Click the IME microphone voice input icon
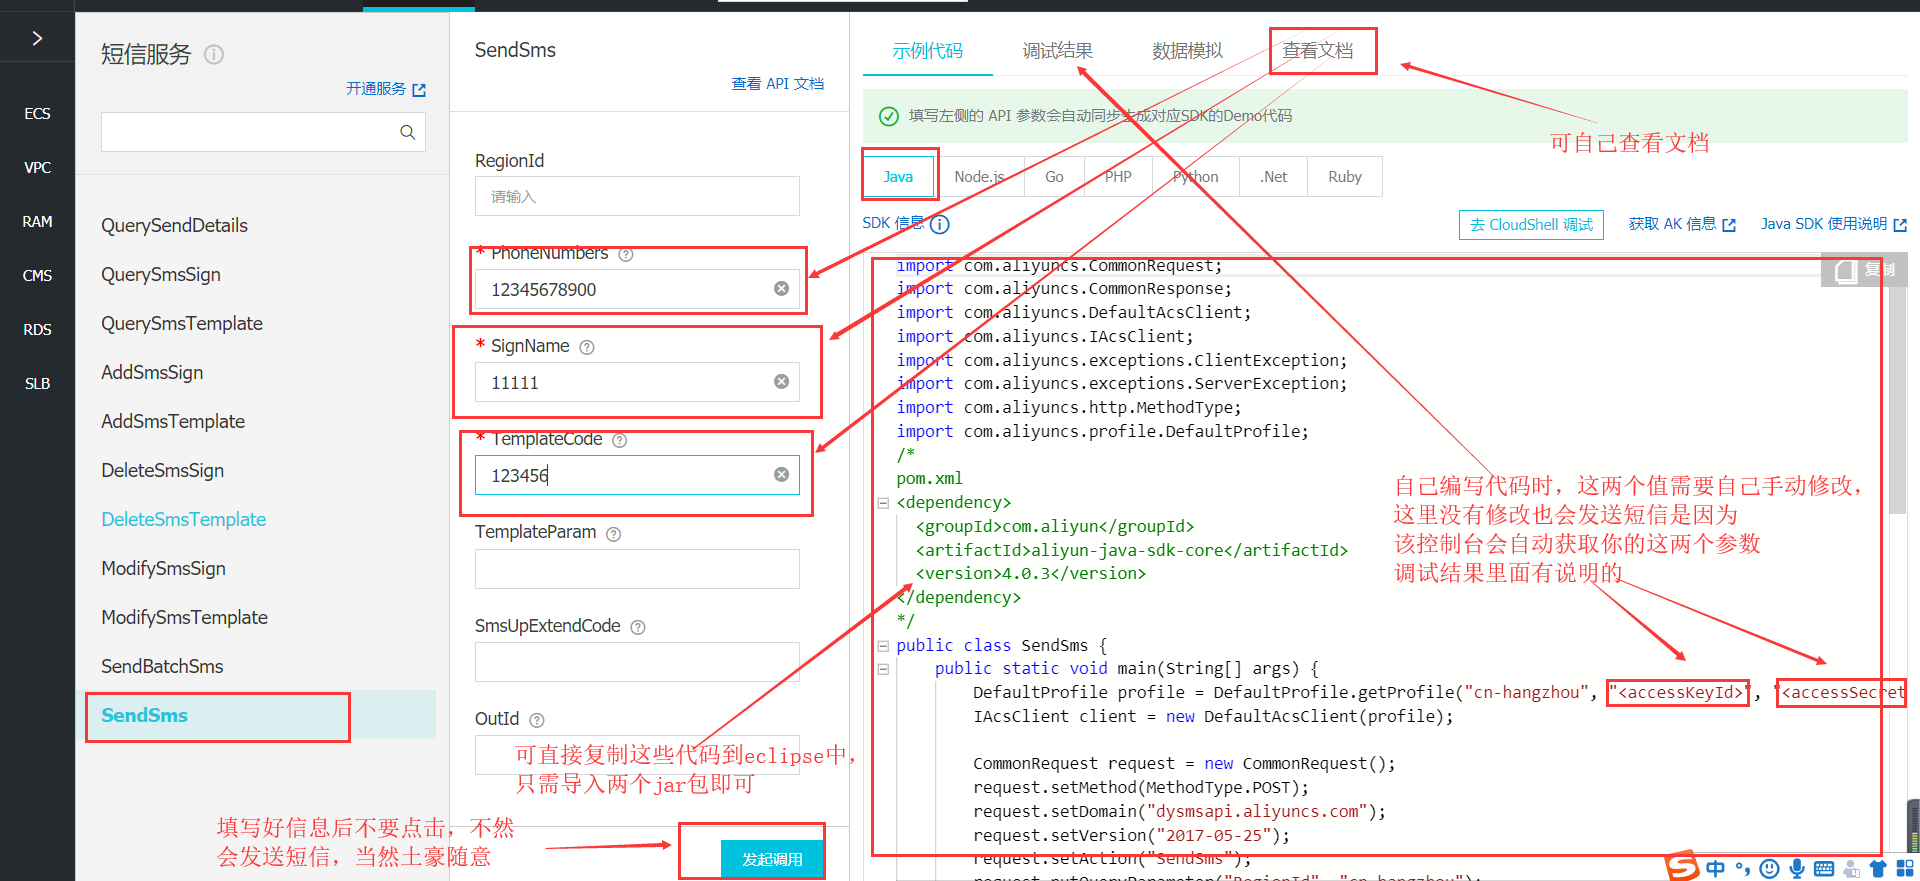The width and height of the screenshot is (1920, 881). pos(1797,868)
